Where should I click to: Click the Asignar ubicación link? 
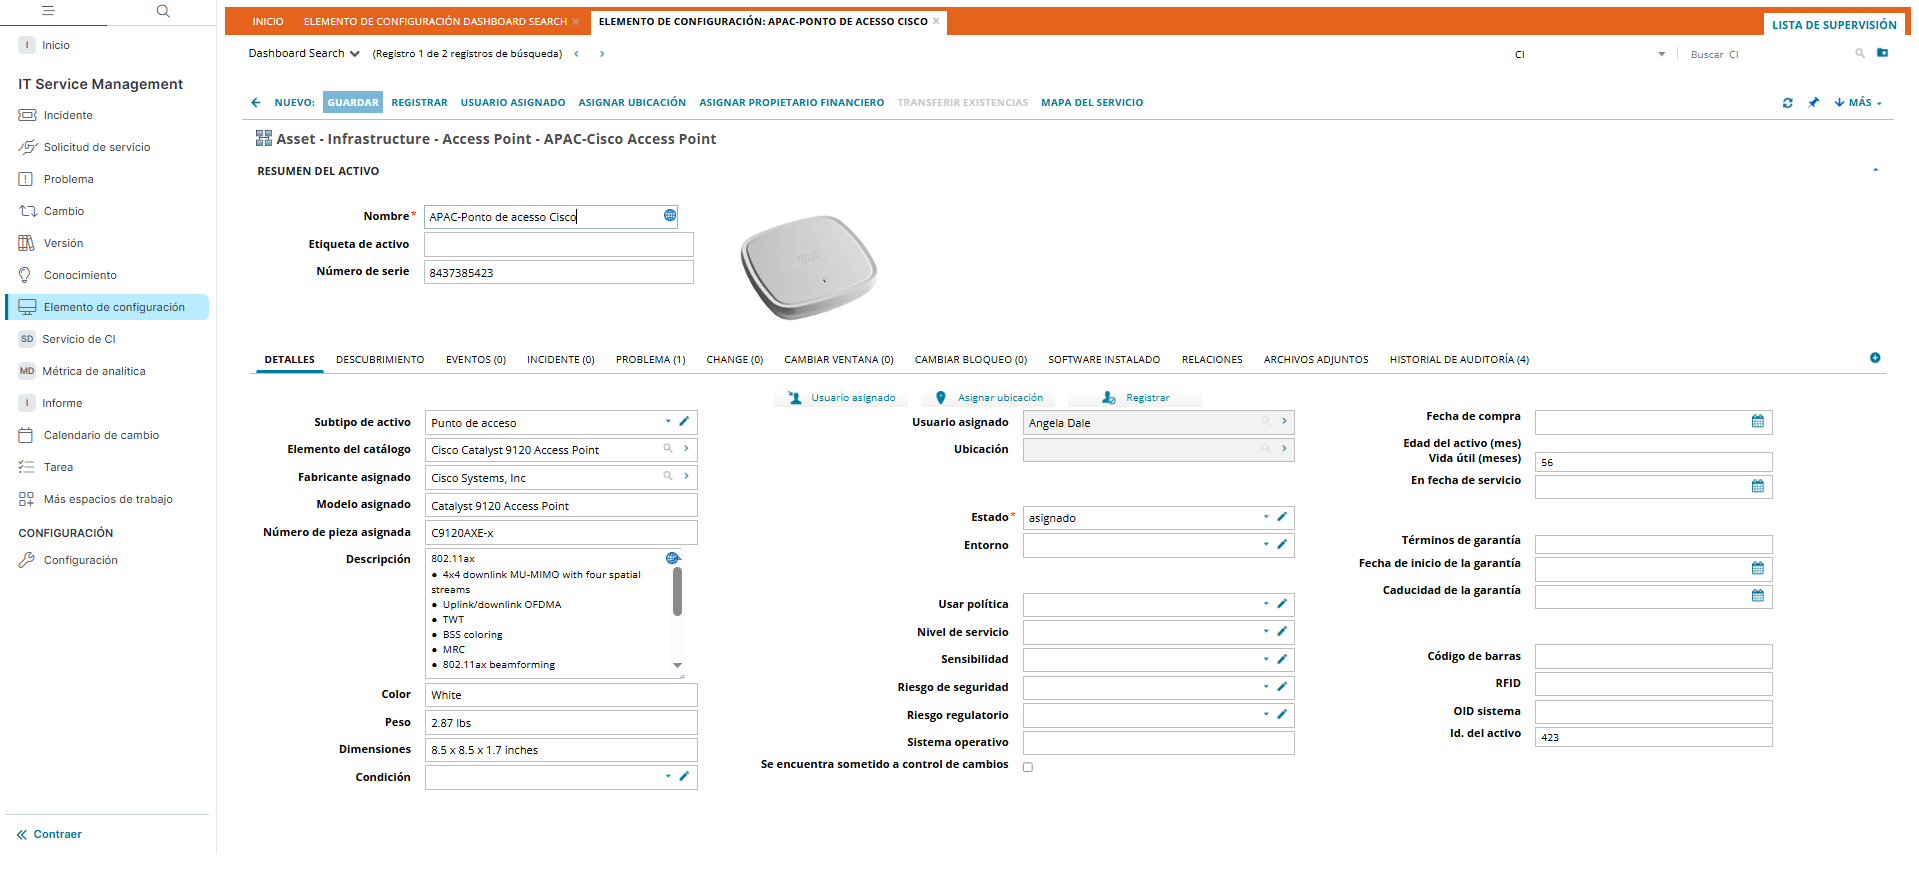coord(999,398)
